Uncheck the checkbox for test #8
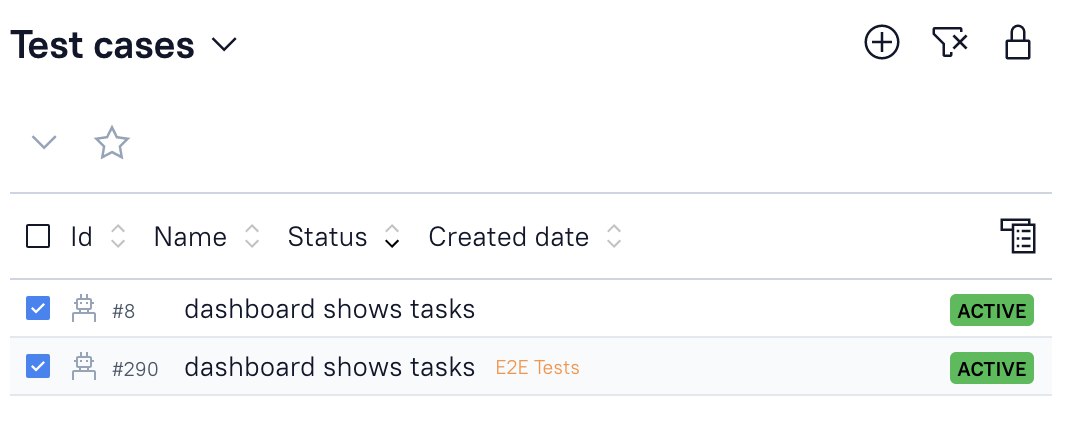1070x430 pixels. (38, 310)
